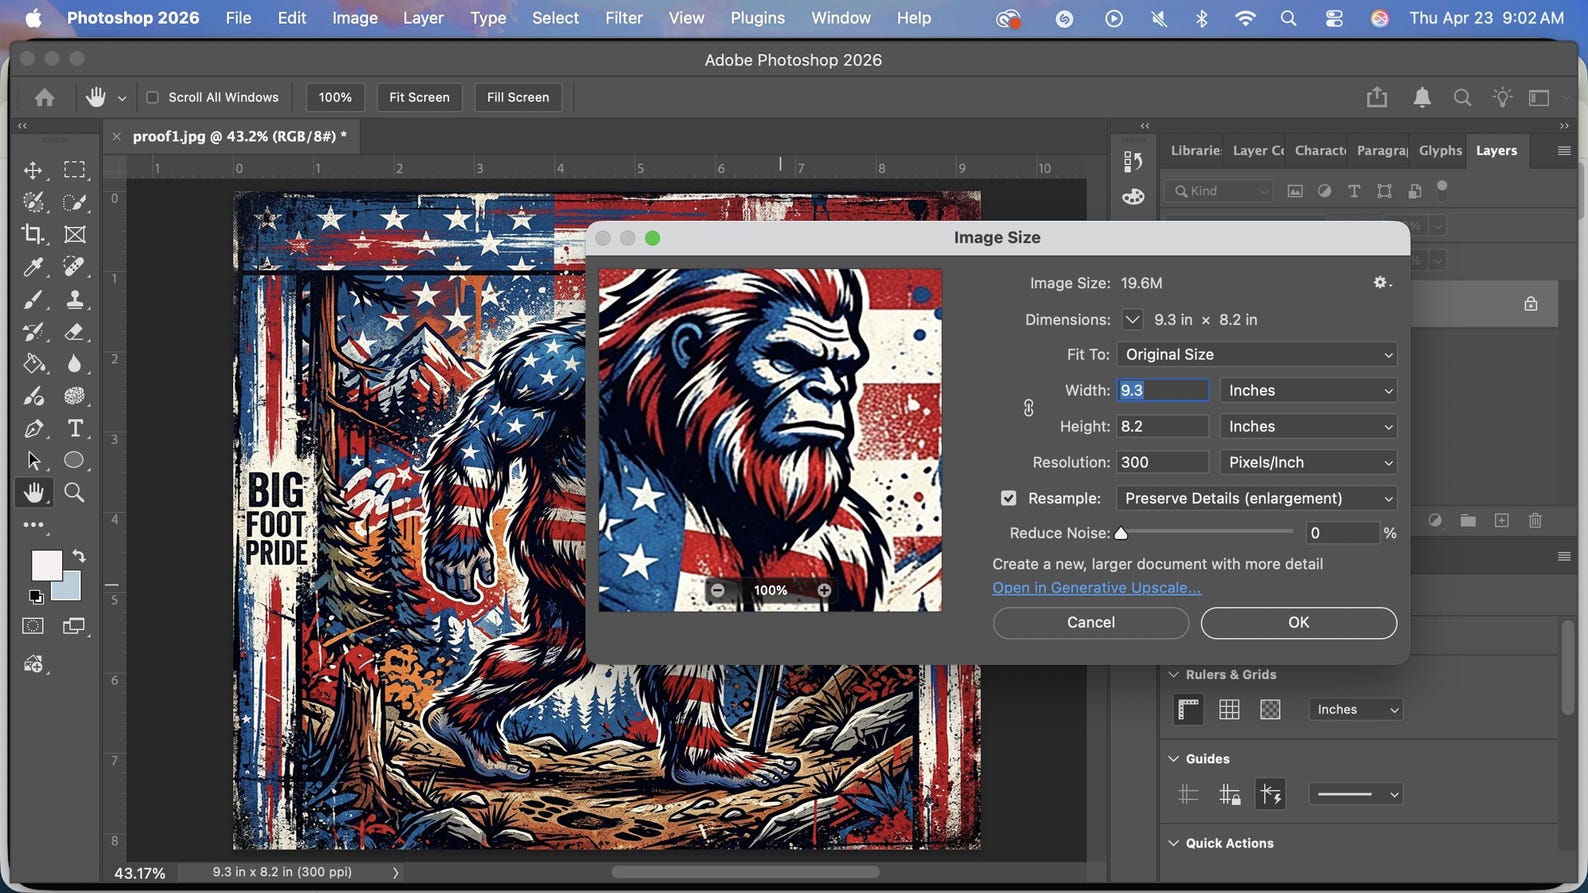Toggle transparency grid icon in Rulers & Grids
The width and height of the screenshot is (1588, 893).
[1270, 709]
